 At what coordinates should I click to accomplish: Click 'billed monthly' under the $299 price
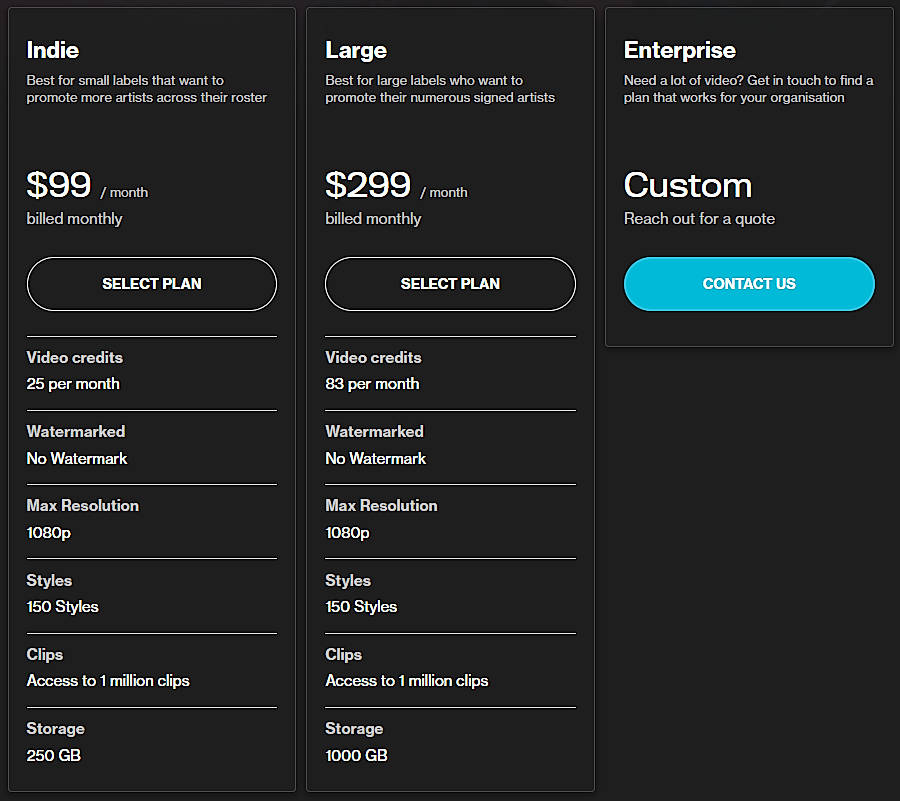[x=373, y=219]
